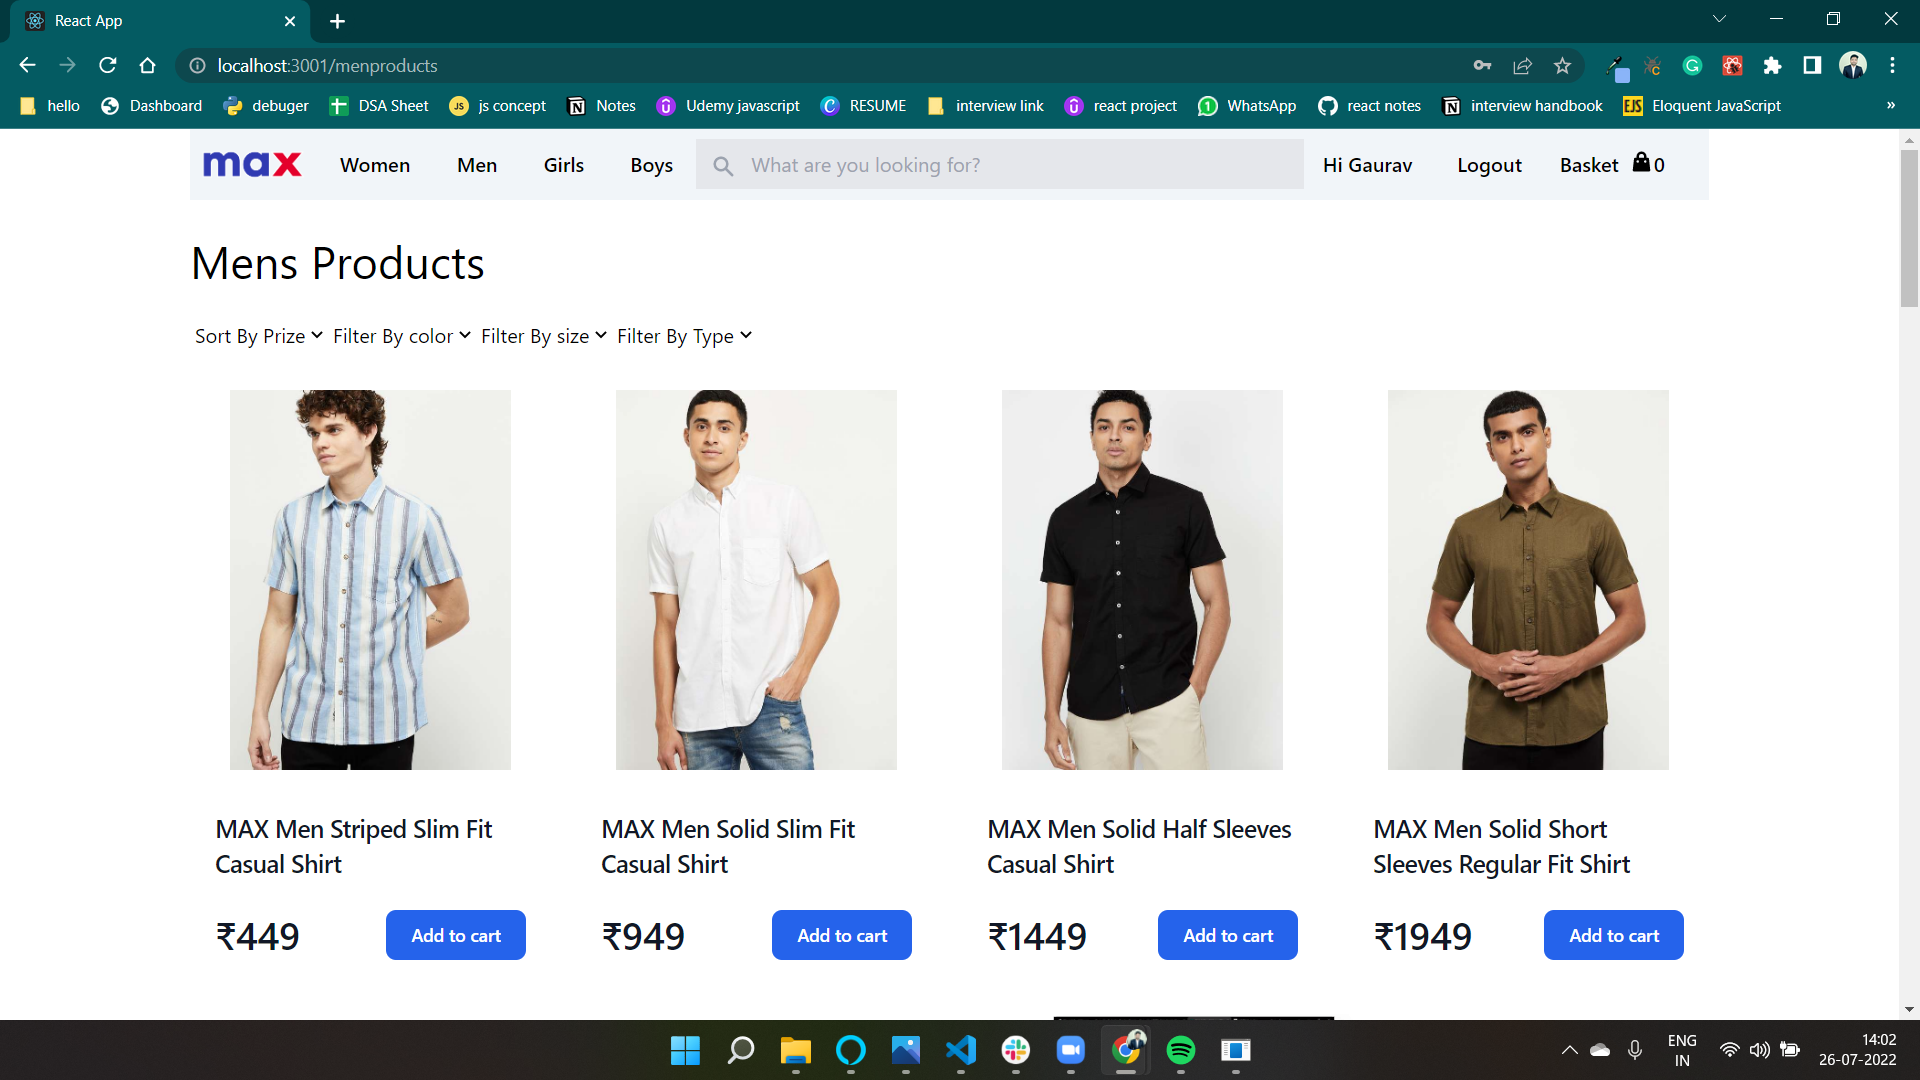Open the Grammarly extension icon
Image resolution: width=1920 pixels, height=1080 pixels.
point(1692,65)
